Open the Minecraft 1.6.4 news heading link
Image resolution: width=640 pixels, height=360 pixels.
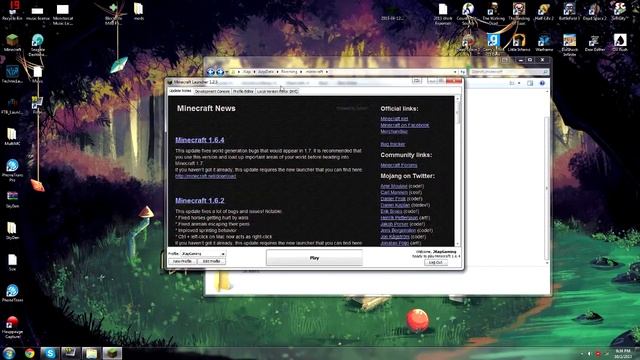pos(200,140)
